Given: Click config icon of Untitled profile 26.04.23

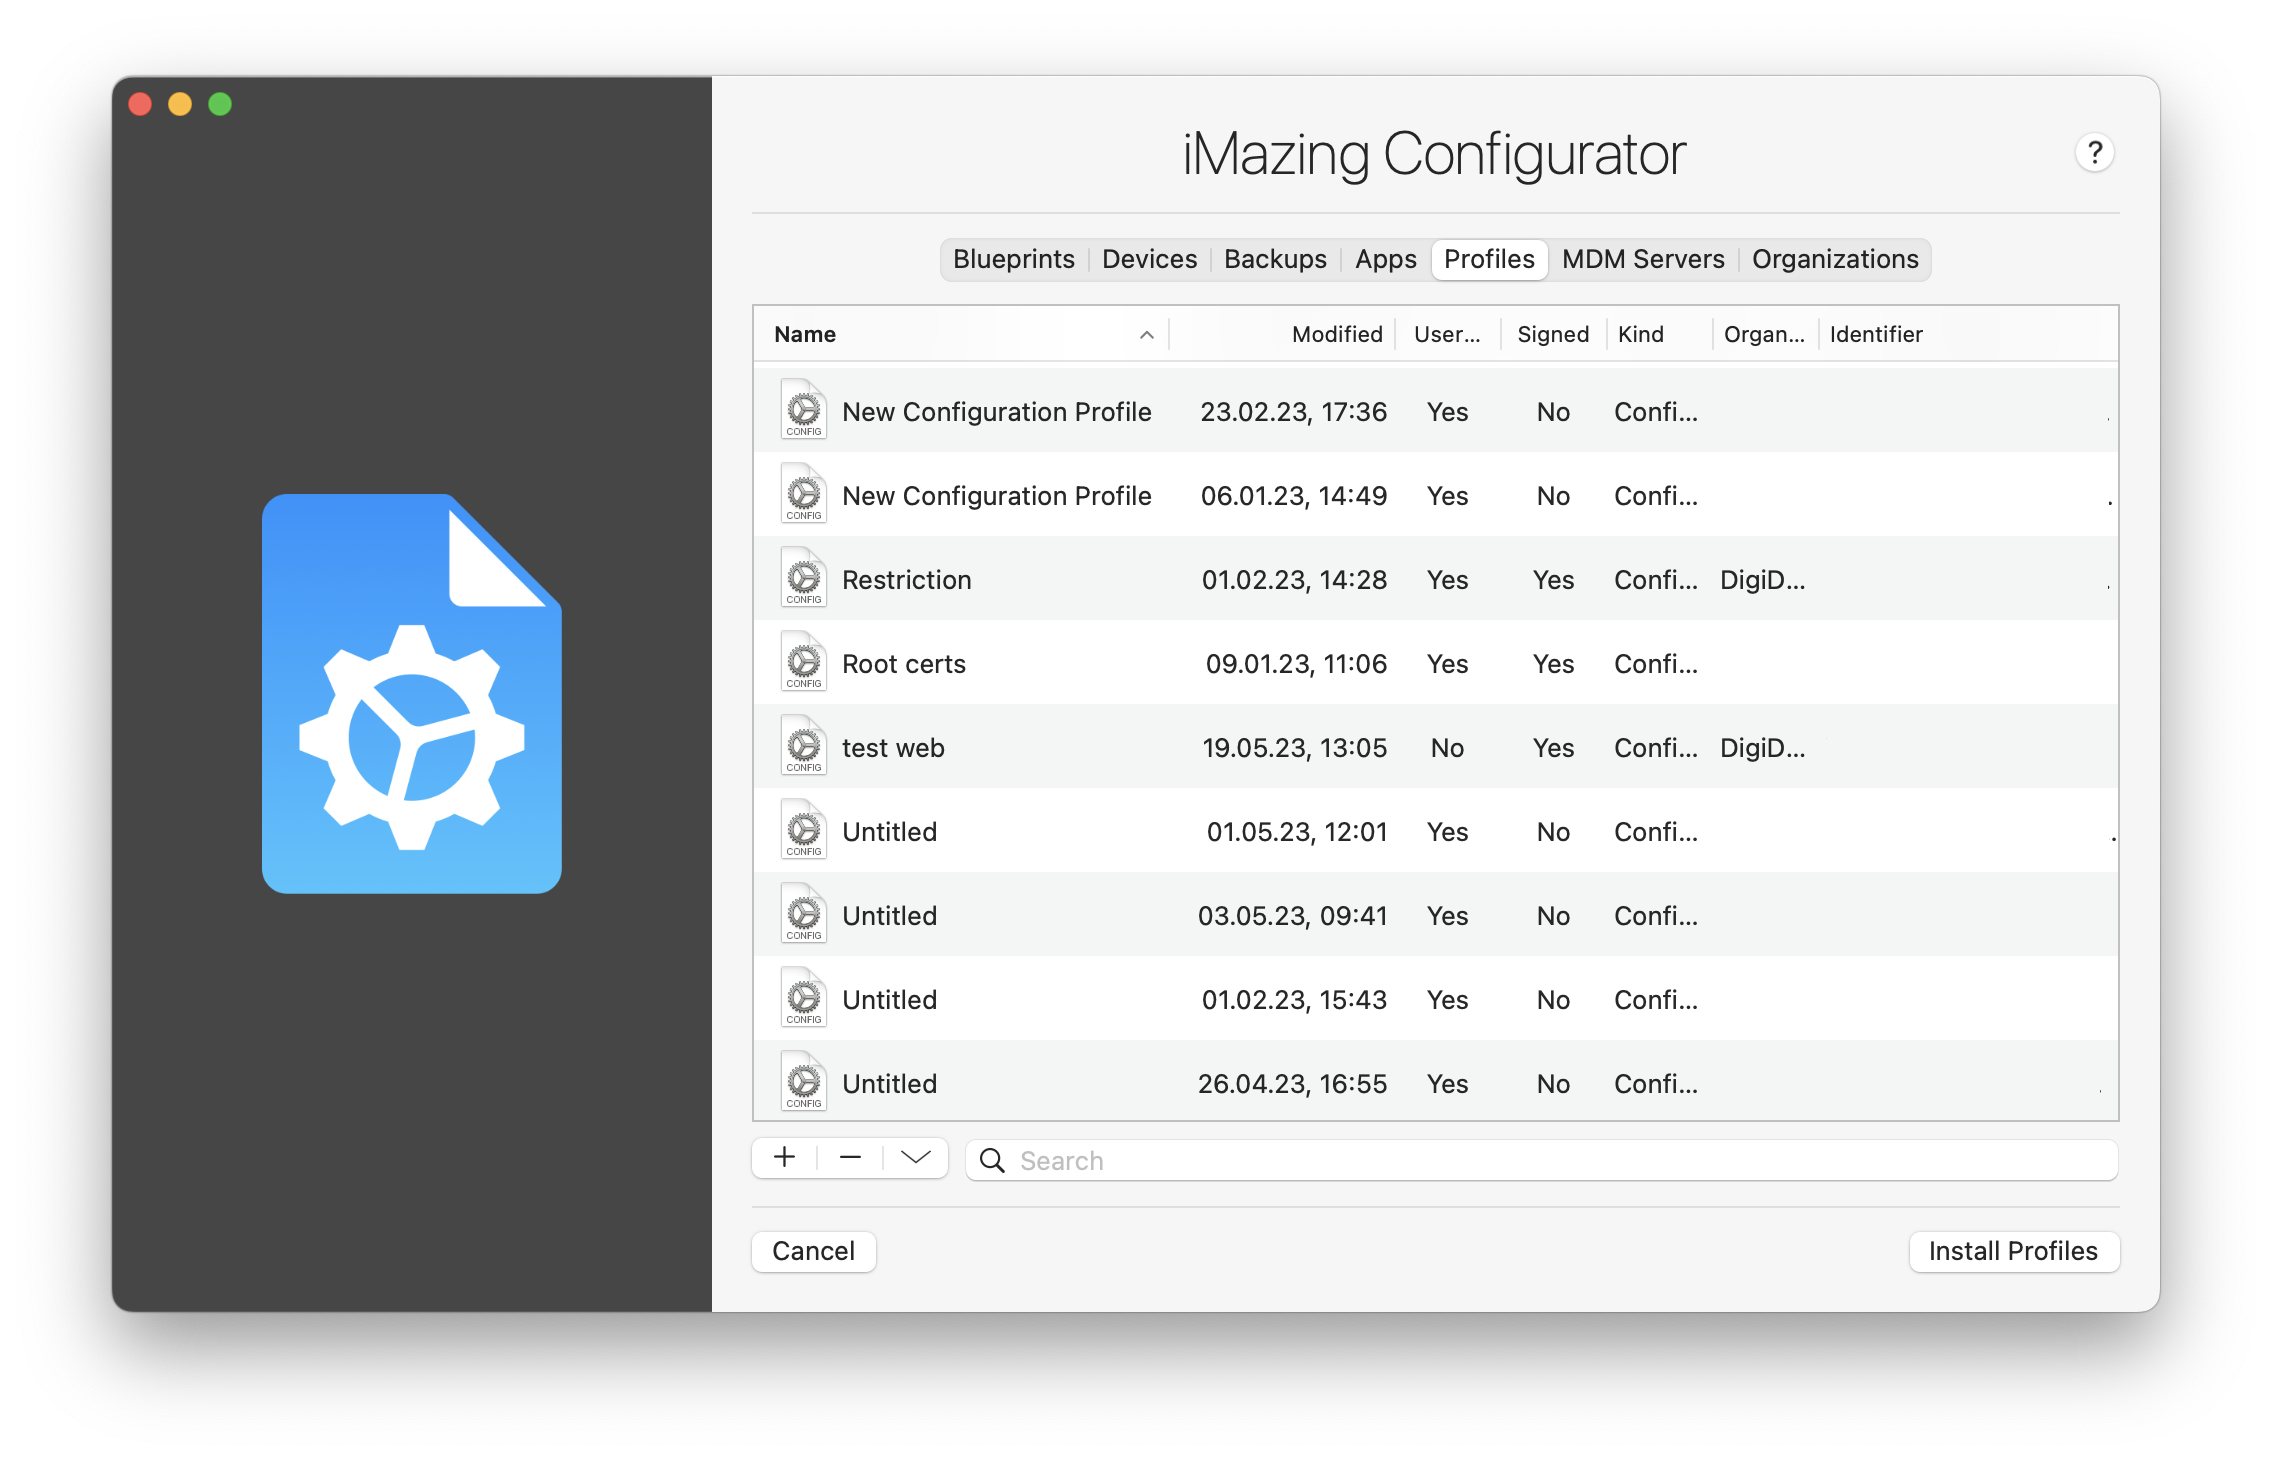Looking at the screenshot, I should [804, 1083].
